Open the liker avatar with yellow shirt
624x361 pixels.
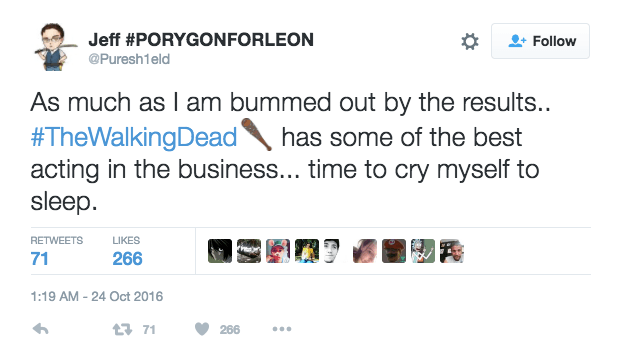[x=307, y=251]
